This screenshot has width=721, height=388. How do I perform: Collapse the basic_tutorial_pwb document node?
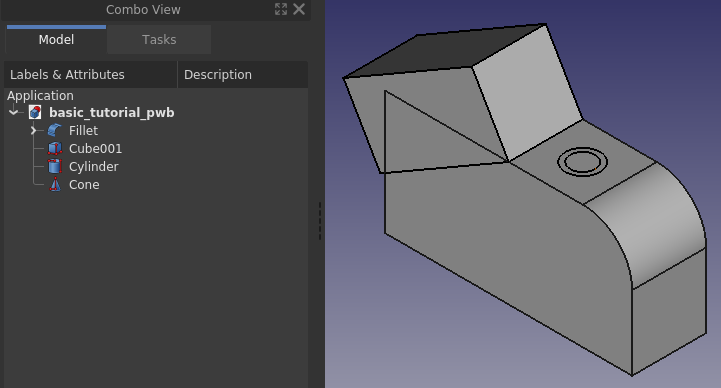pos(14,112)
